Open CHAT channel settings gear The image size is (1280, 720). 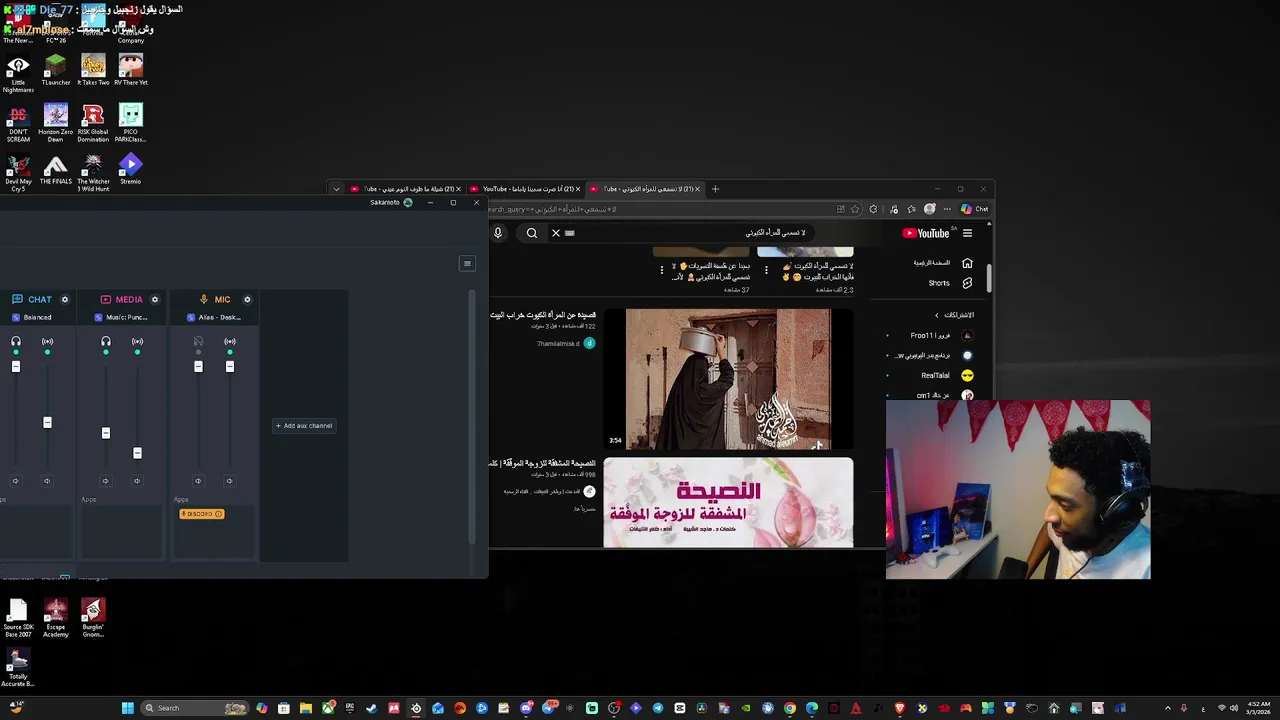pyautogui.click(x=65, y=299)
